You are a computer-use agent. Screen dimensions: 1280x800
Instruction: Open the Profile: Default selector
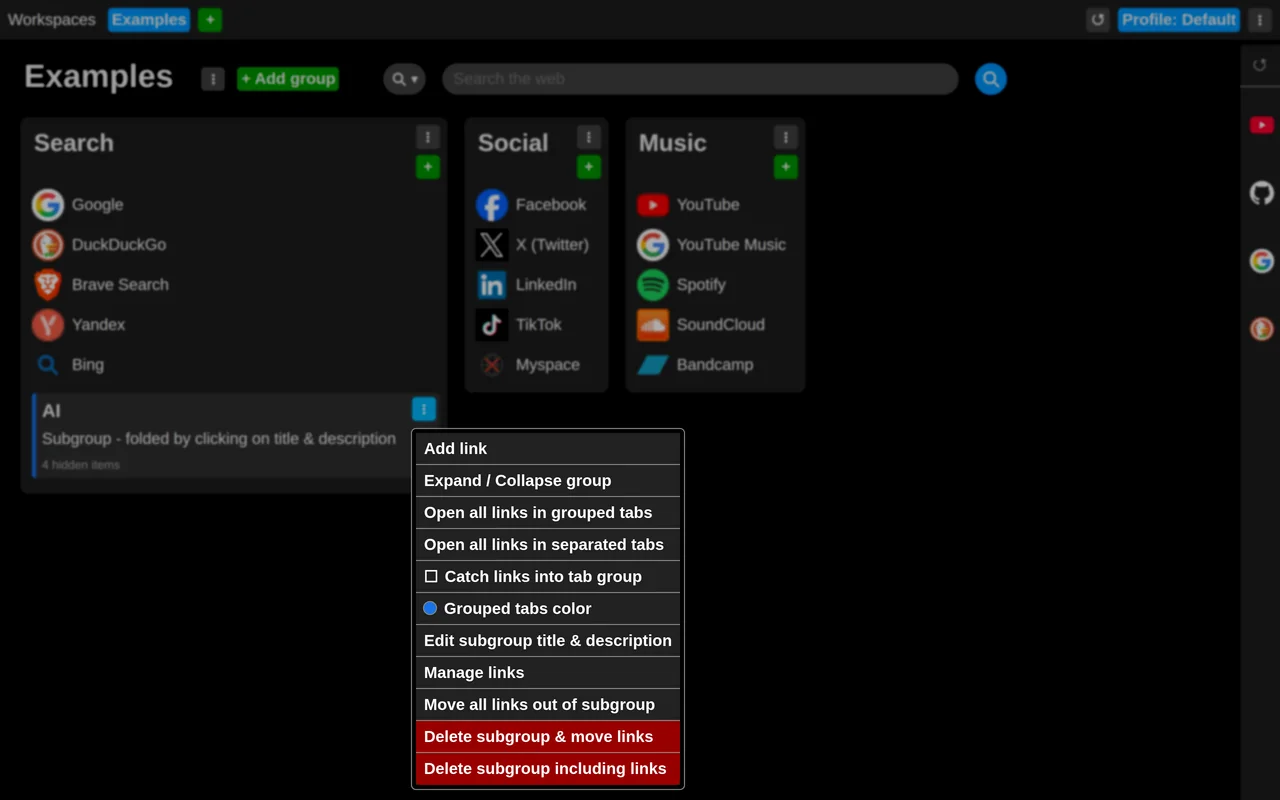click(1179, 20)
